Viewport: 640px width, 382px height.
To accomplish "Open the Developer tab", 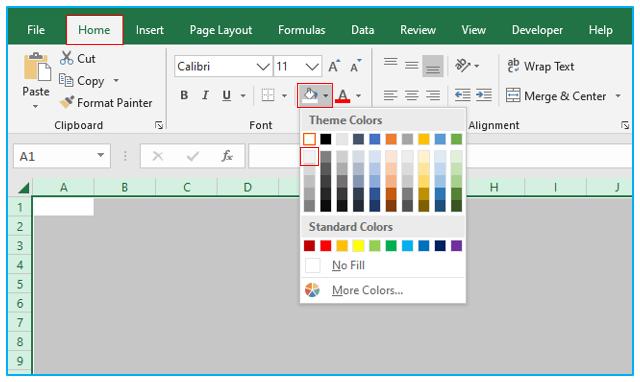I will pyautogui.click(x=537, y=30).
